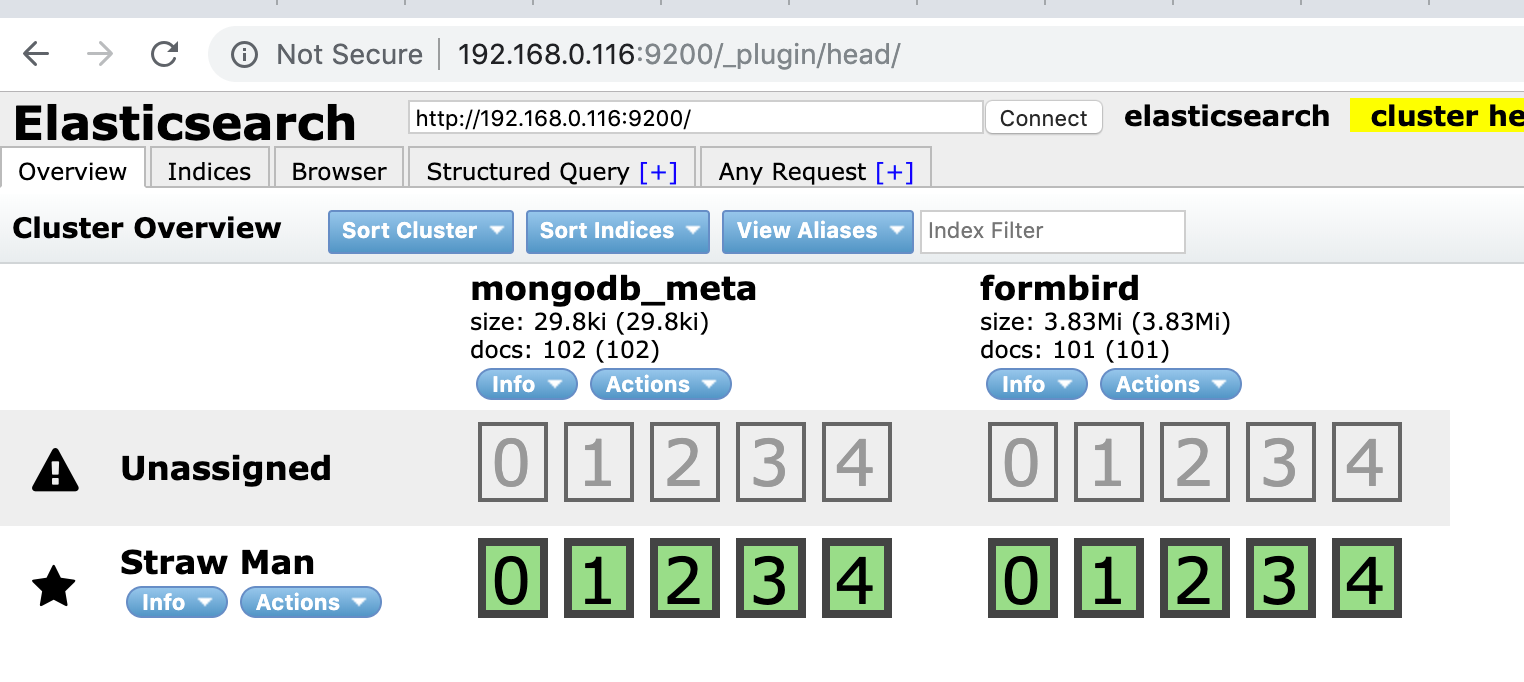Focus the browser address bar URL
This screenshot has width=1524, height=682.
tap(679, 54)
